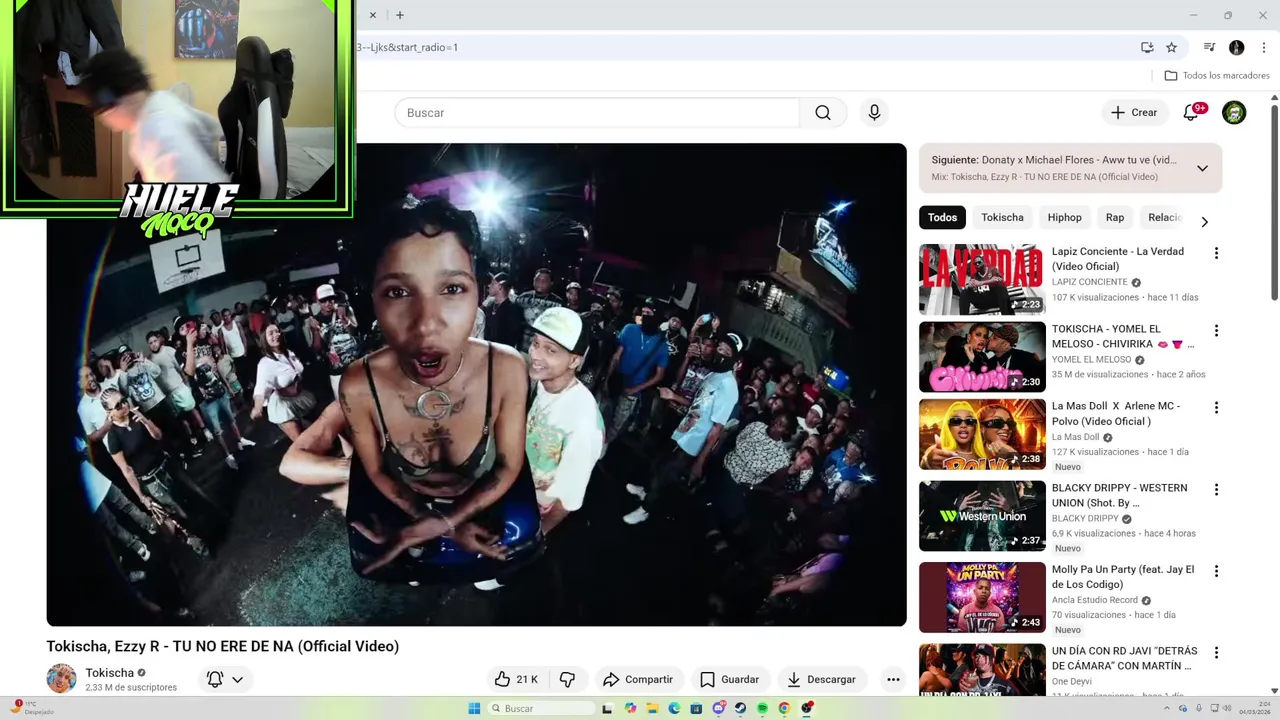
Task: Open the Chrome profile avatar
Action: (x=1237, y=47)
